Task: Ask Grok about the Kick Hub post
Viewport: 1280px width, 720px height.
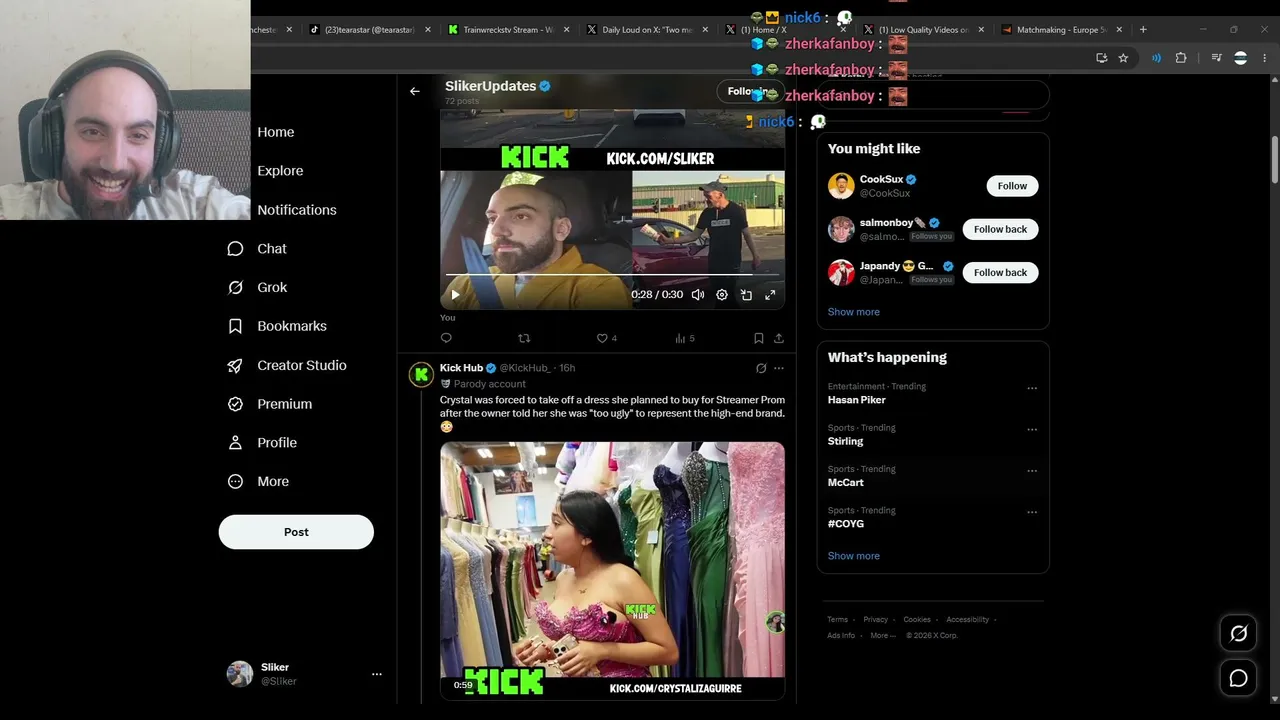Action: click(761, 368)
